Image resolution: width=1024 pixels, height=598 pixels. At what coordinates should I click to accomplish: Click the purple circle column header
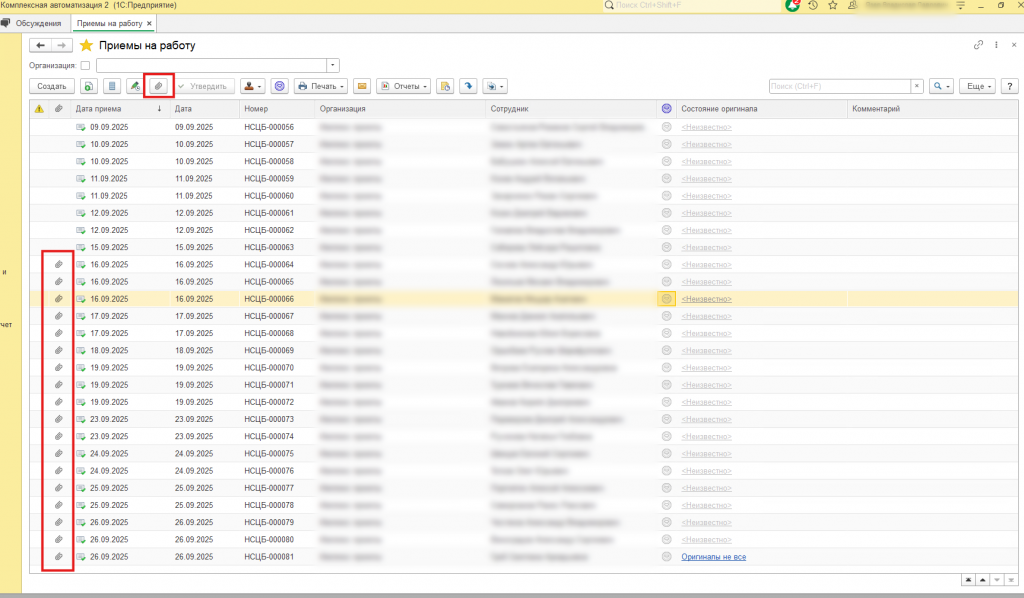[x=666, y=109]
